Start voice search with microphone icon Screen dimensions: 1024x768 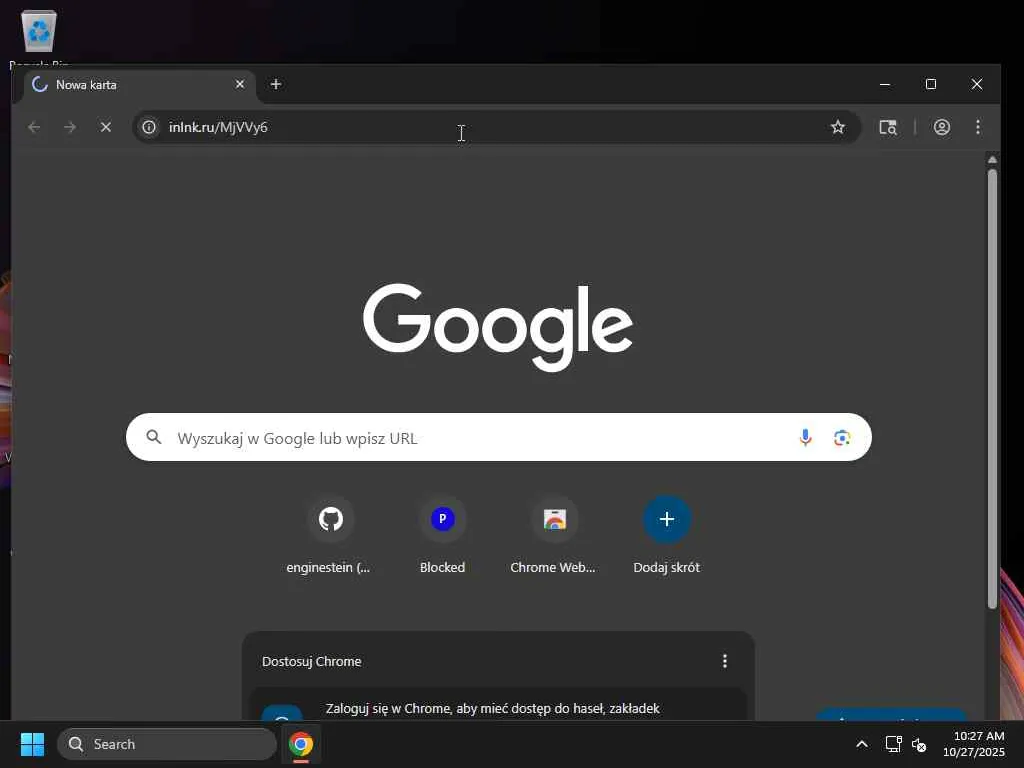click(x=806, y=438)
